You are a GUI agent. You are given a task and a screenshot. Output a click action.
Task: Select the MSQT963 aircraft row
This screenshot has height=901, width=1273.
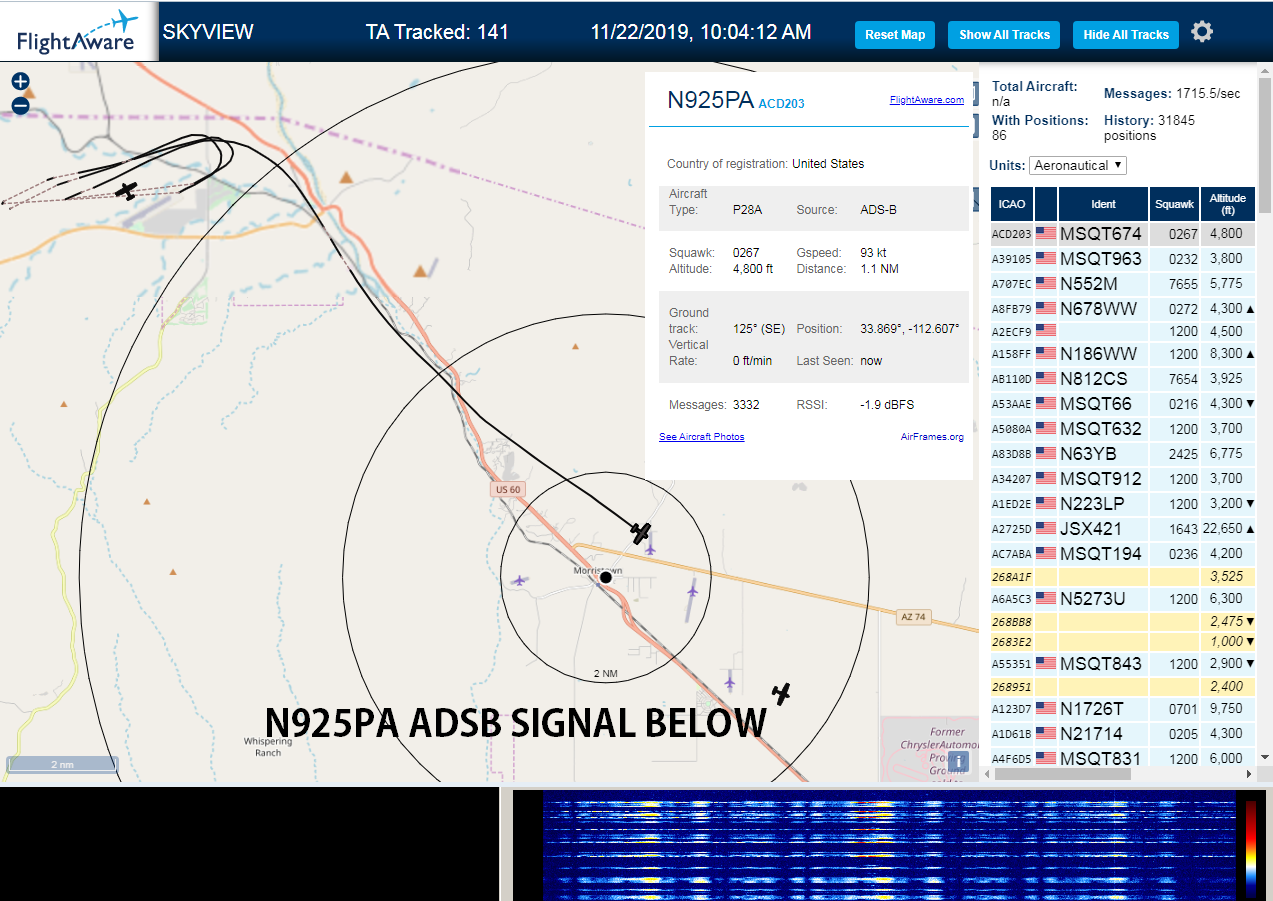click(1123, 259)
